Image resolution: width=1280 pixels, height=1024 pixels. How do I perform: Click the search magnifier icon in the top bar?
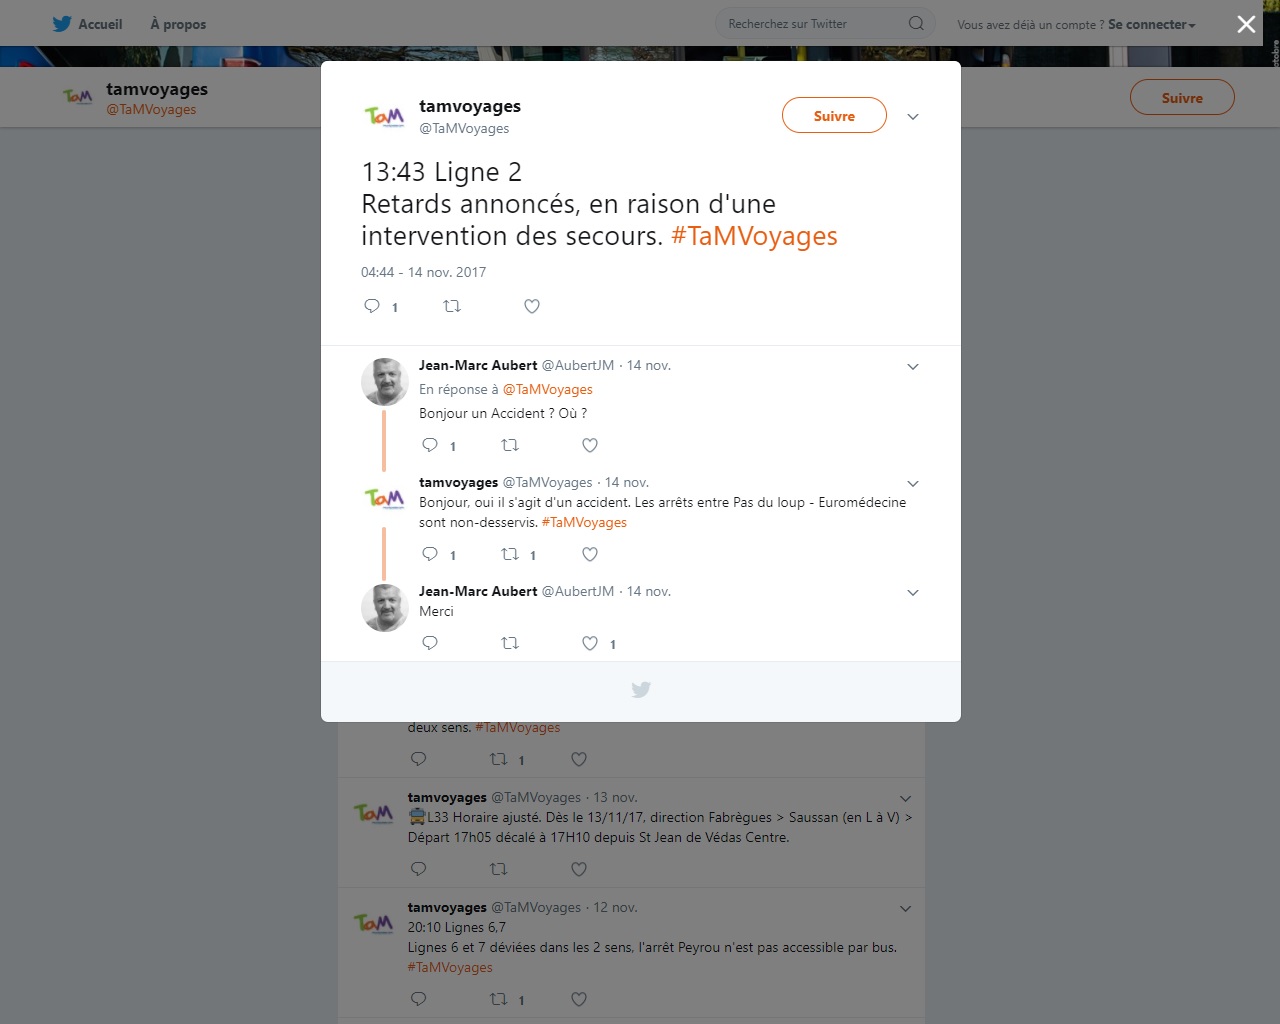(916, 23)
